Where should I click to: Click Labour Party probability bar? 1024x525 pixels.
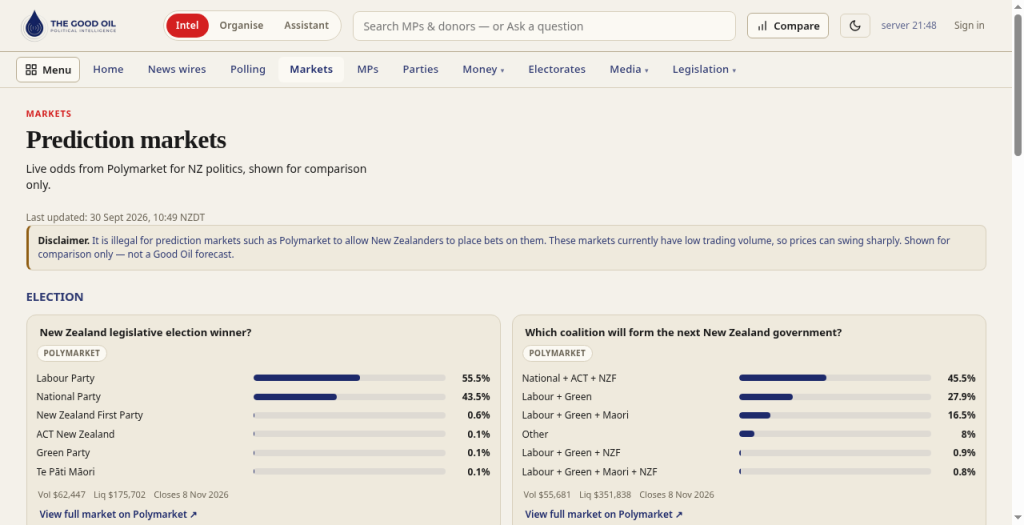click(x=349, y=378)
